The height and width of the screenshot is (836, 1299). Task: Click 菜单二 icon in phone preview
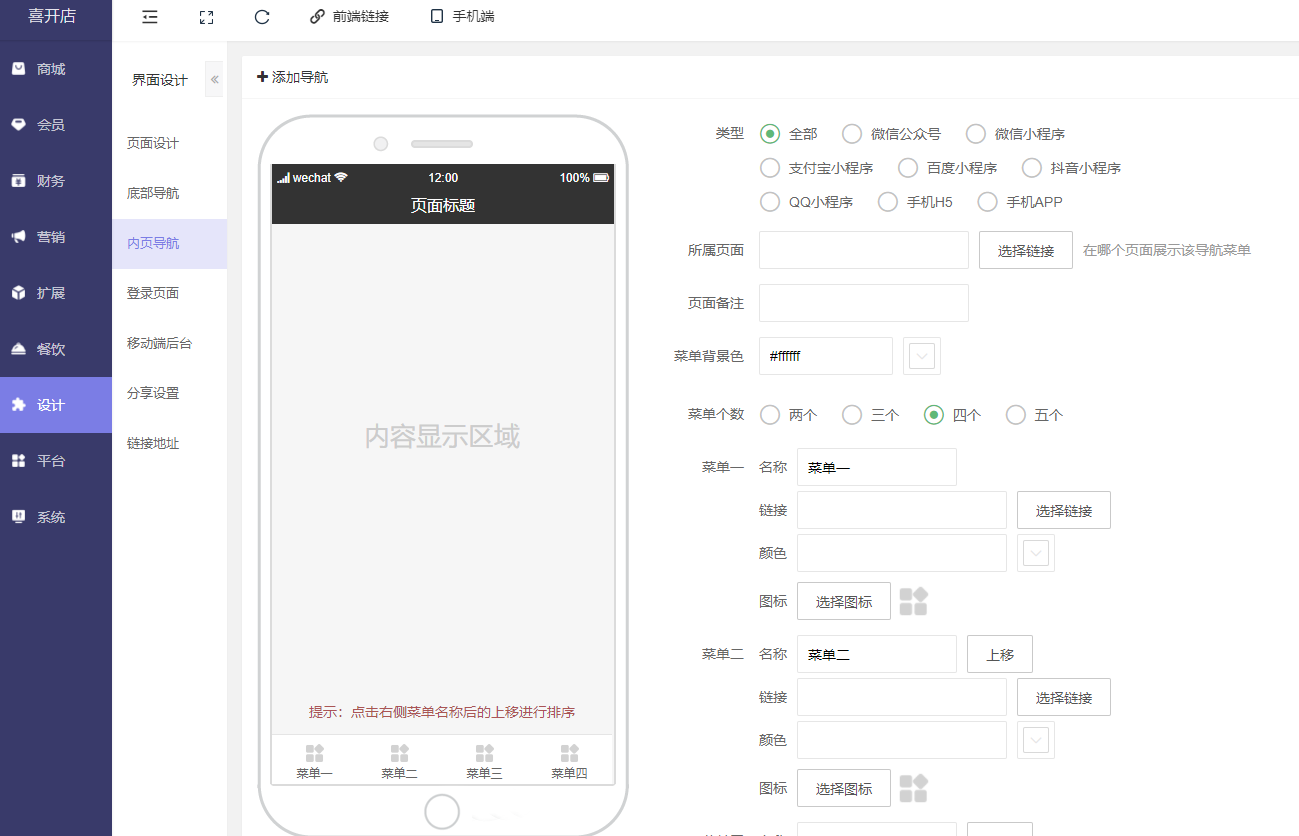pyautogui.click(x=399, y=753)
